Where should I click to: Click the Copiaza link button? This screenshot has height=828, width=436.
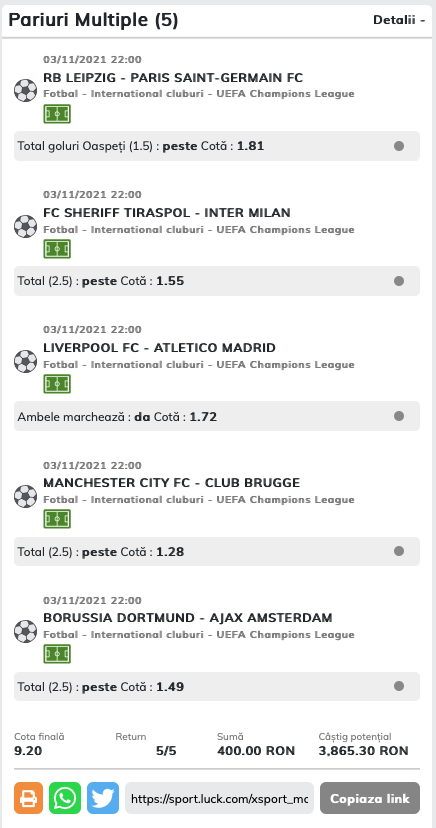pyautogui.click(x=370, y=798)
